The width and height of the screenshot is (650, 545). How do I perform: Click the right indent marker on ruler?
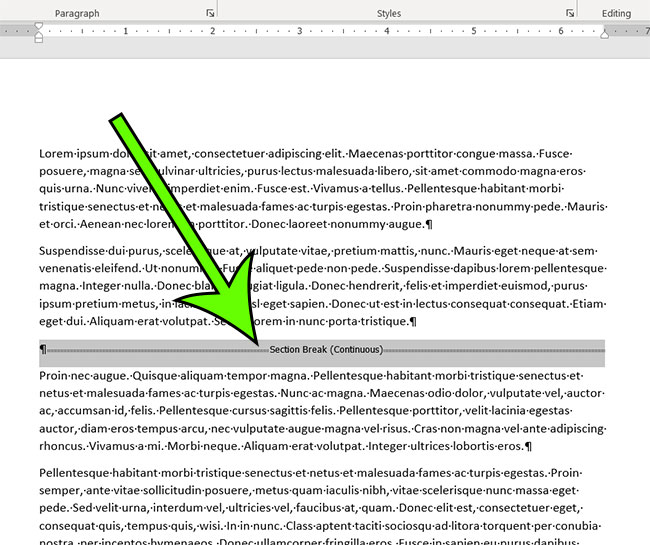pyautogui.click(x=604, y=34)
